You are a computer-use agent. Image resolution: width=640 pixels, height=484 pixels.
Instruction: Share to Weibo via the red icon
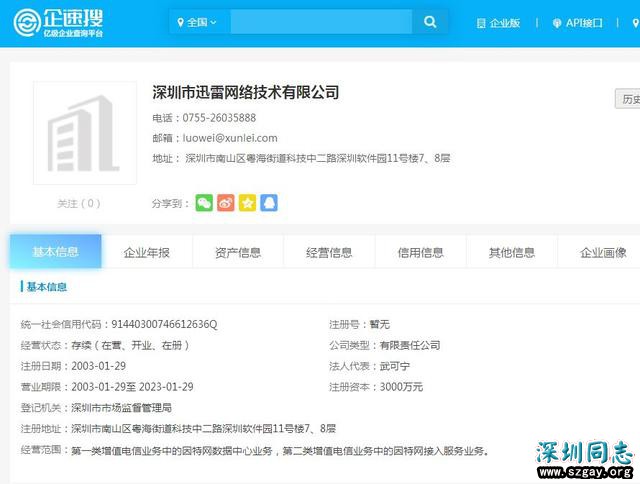coord(226,203)
